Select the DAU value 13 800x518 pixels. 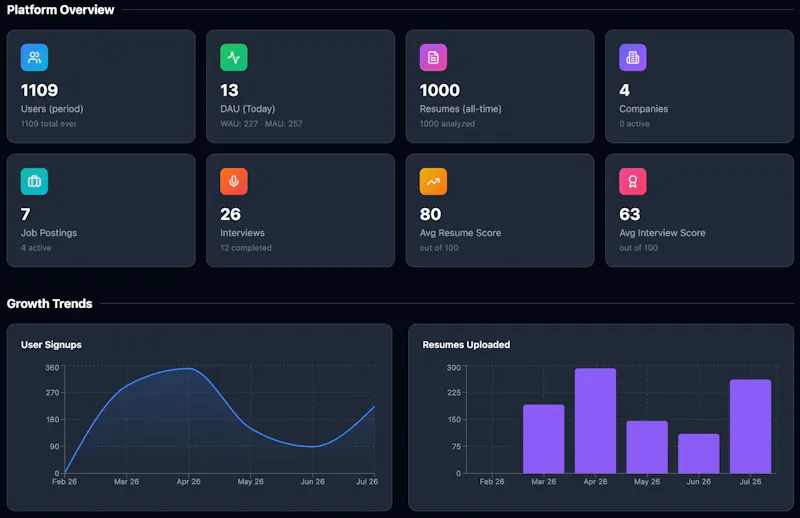click(x=229, y=90)
